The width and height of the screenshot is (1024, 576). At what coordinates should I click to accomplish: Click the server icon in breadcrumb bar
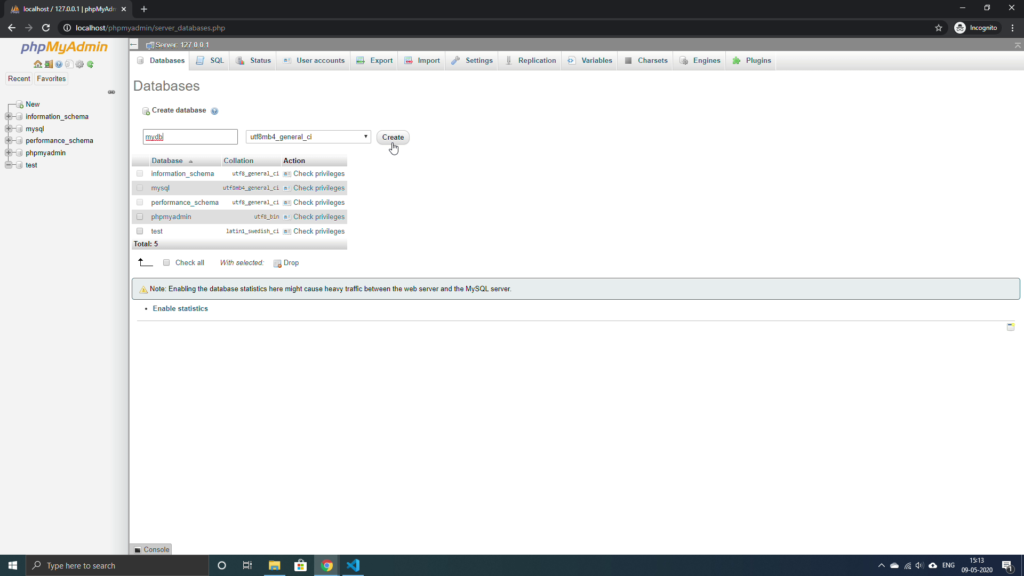click(x=150, y=45)
